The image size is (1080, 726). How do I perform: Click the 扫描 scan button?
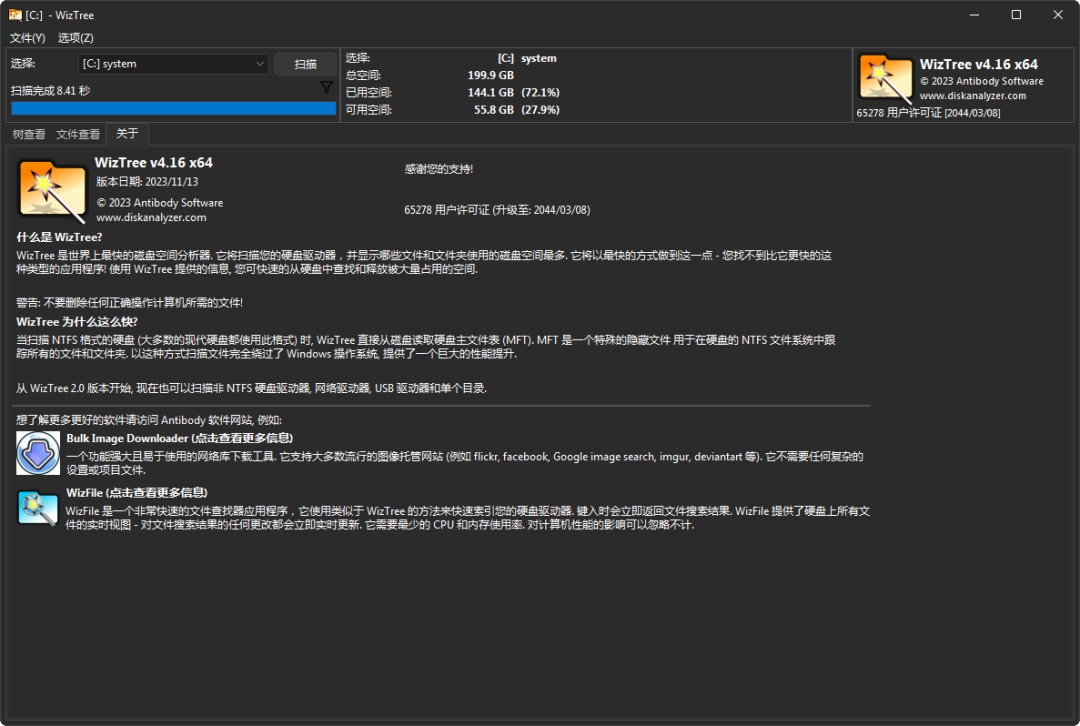click(x=305, y=64)
